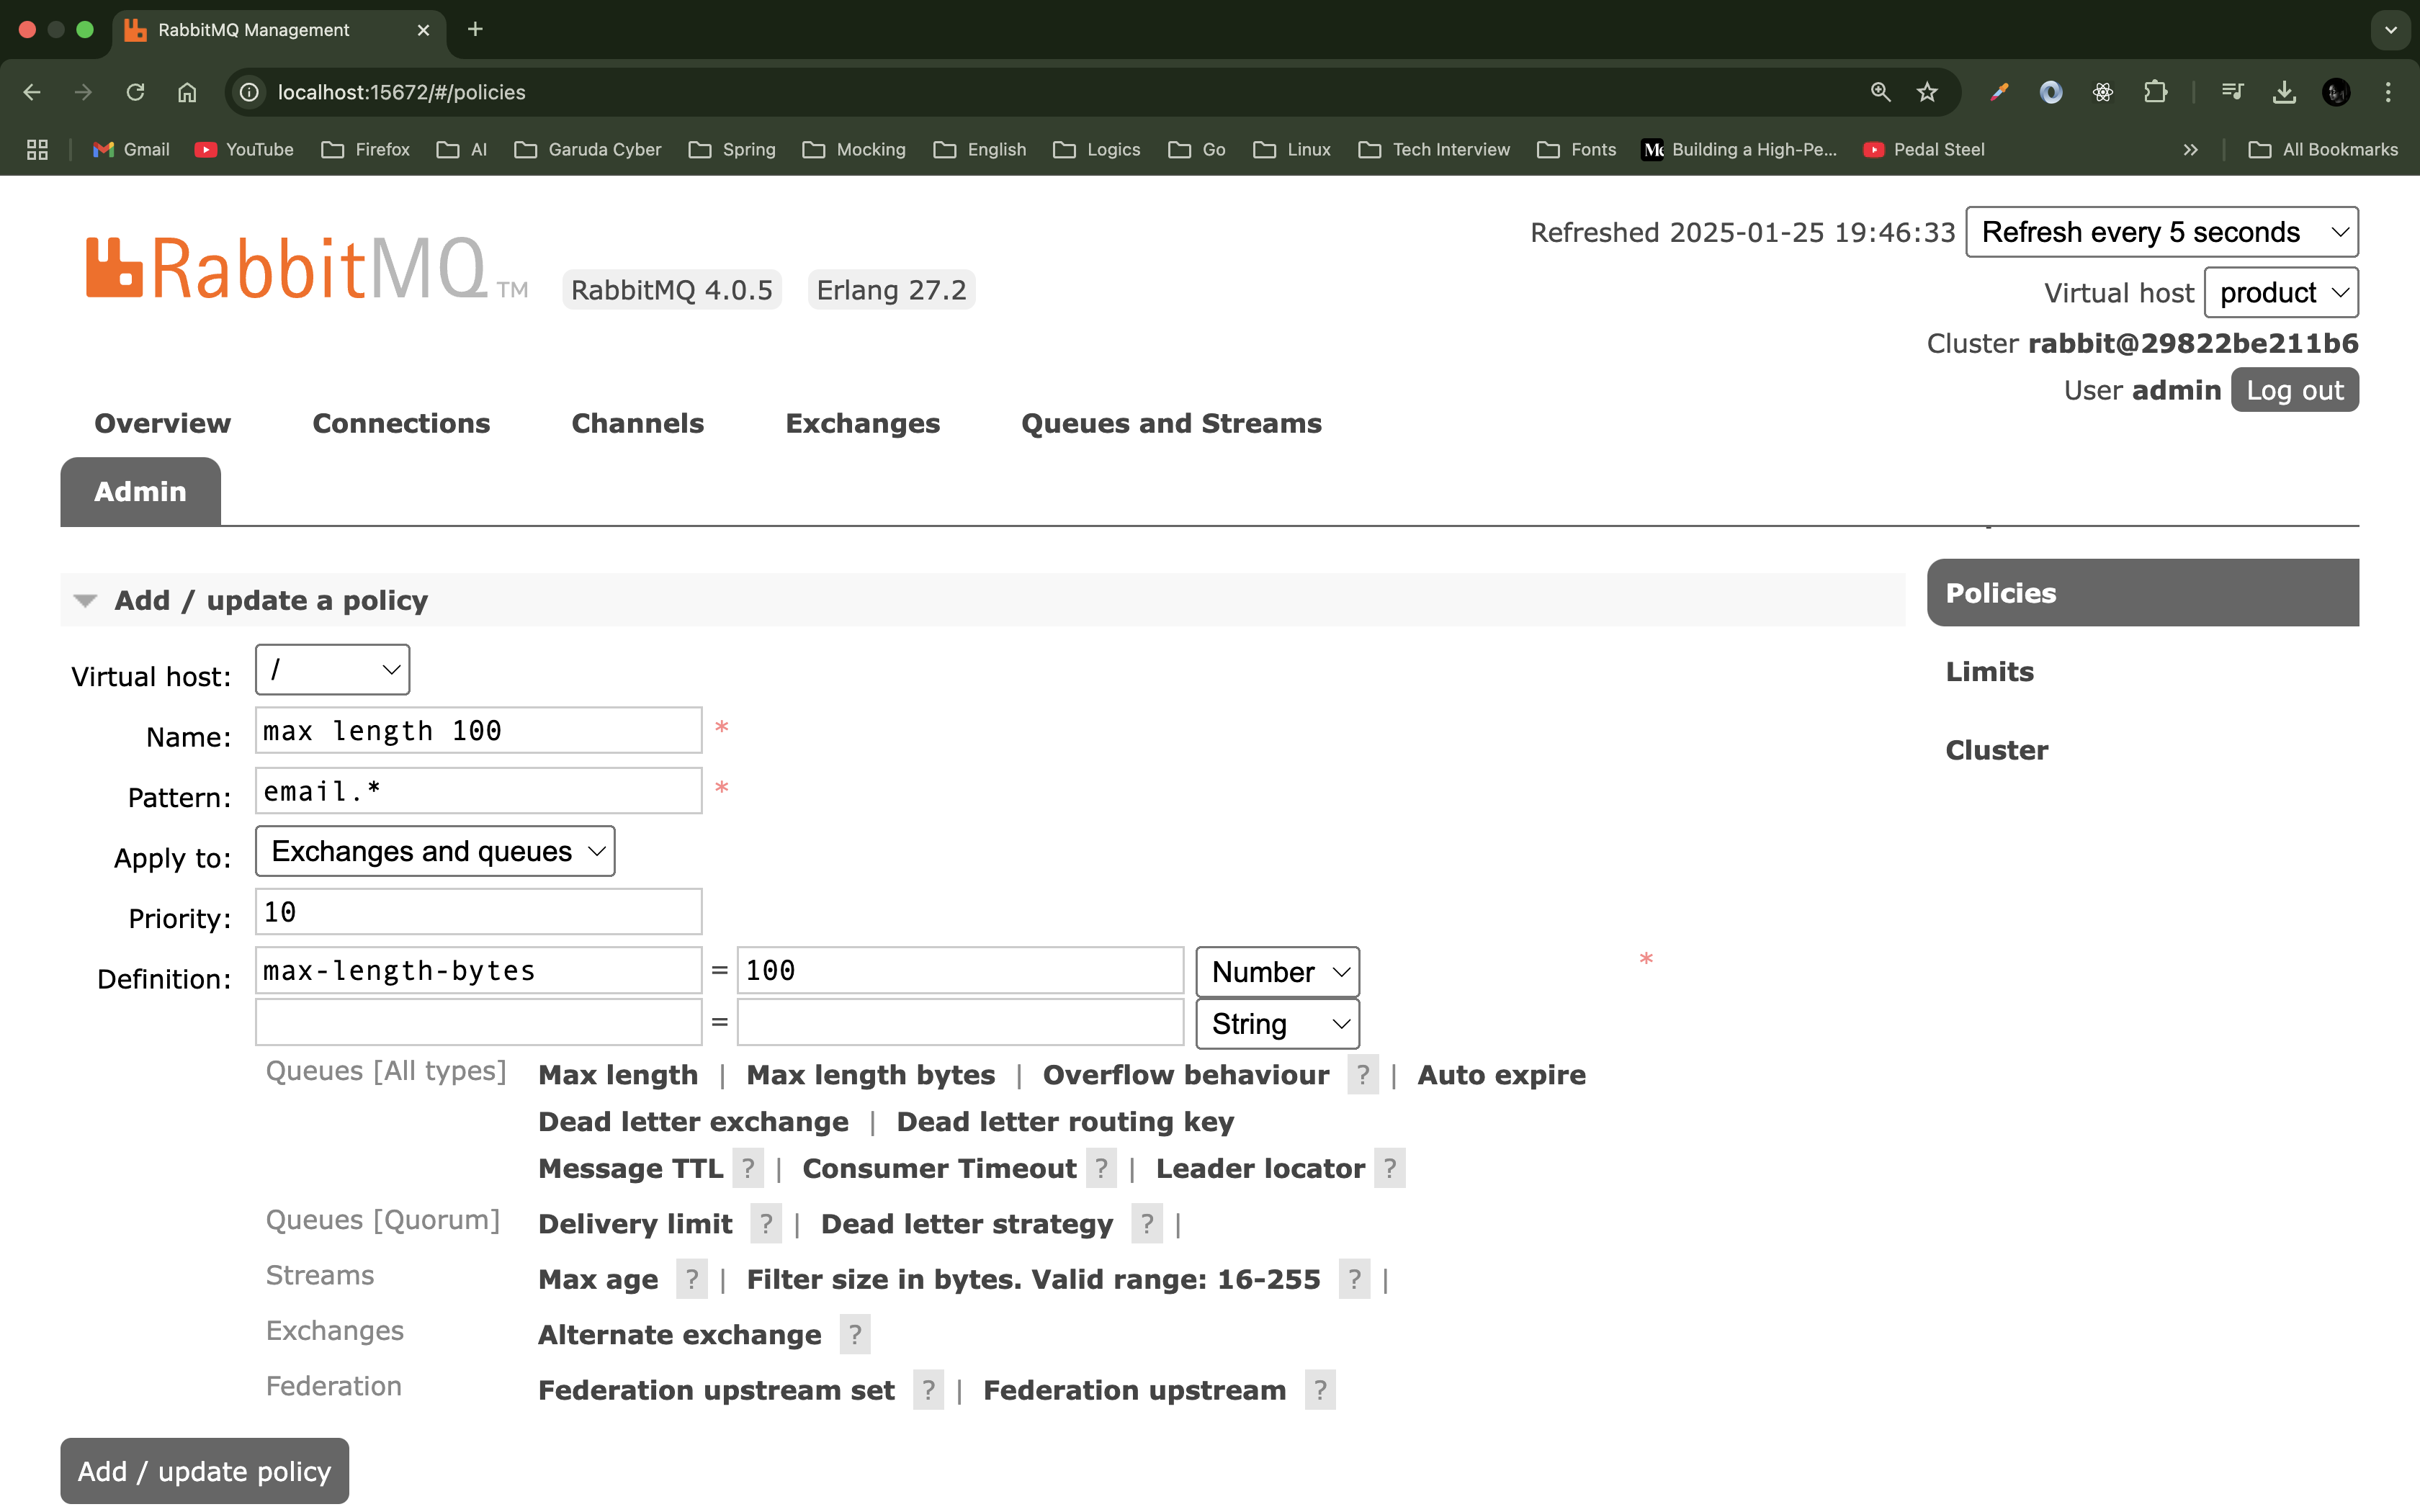Open the zoom magnifier icon in the address bar
Screen dimensions: 2420x1512
(x=1880, y=92)
